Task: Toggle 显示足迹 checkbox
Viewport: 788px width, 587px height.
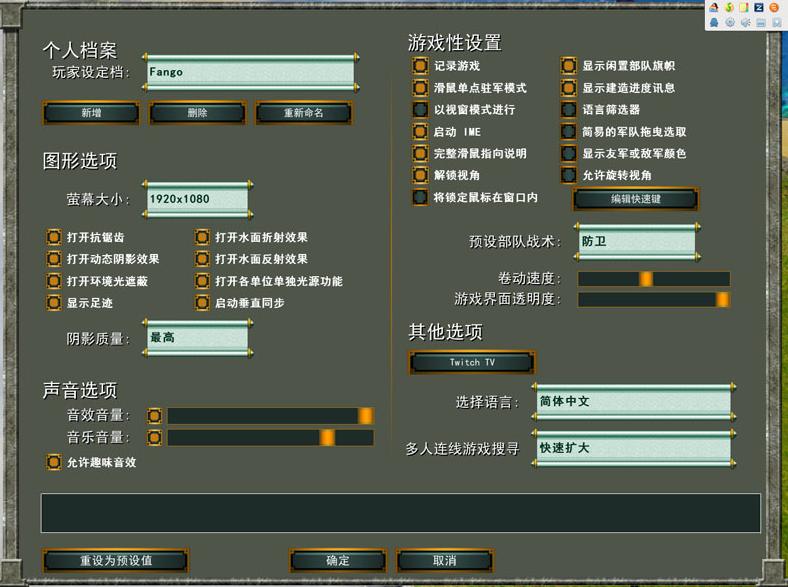Action: tap(54, 303)
